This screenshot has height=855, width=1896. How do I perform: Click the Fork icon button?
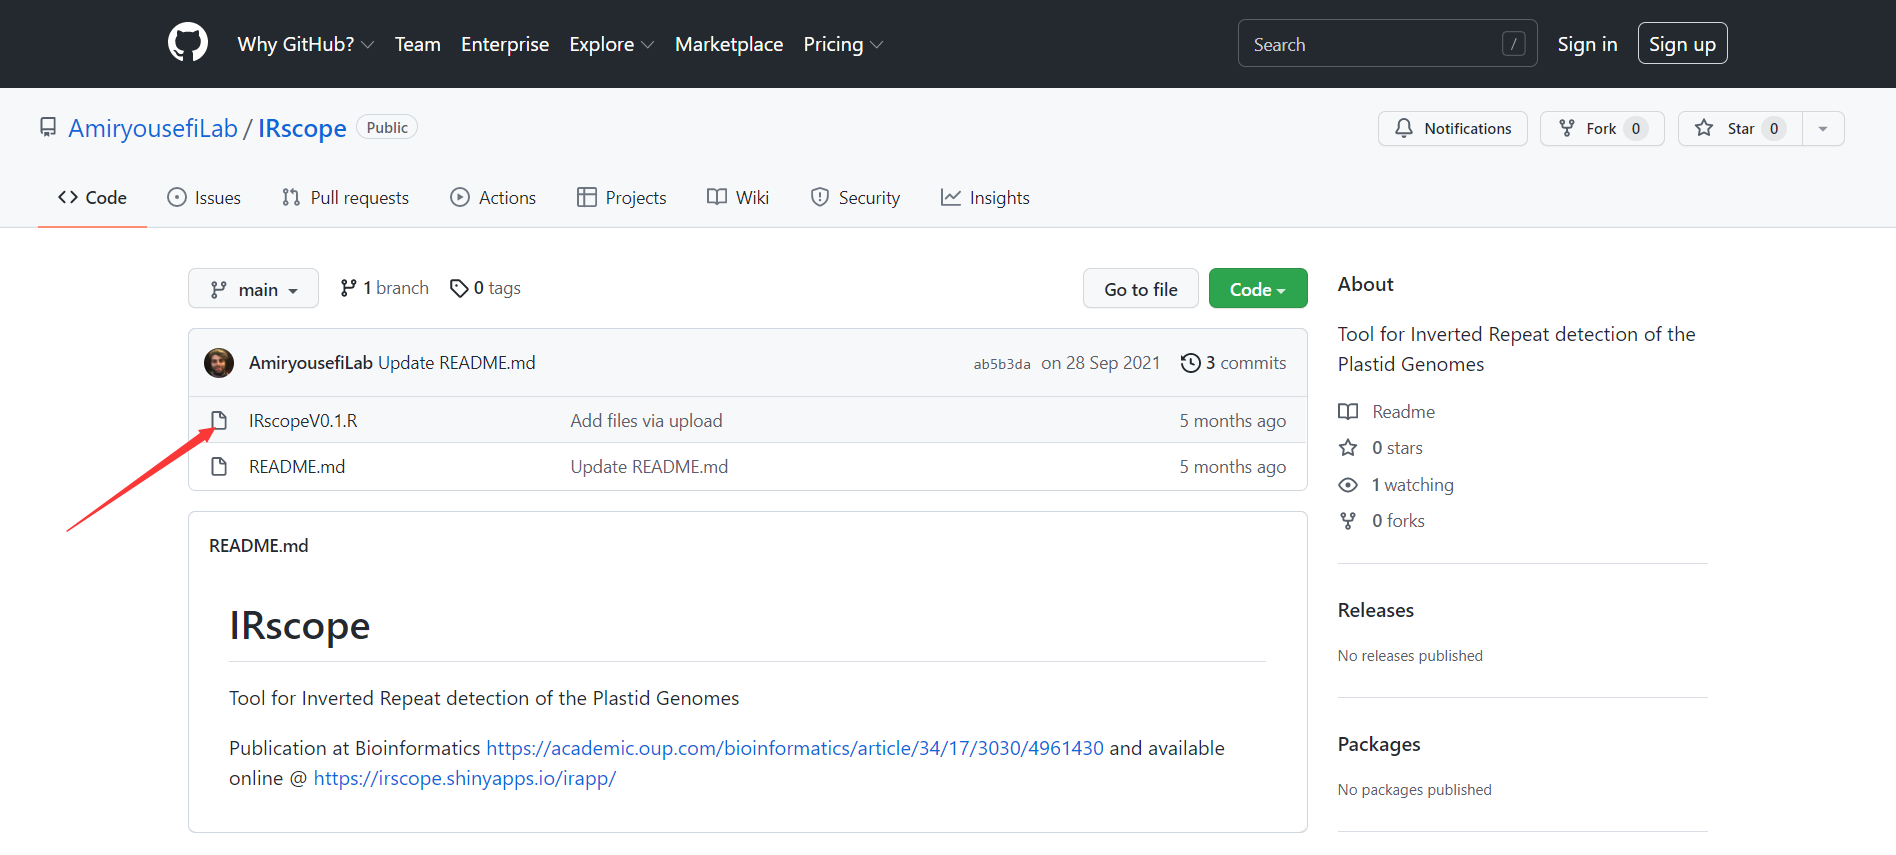click(x=1567, y=128)
